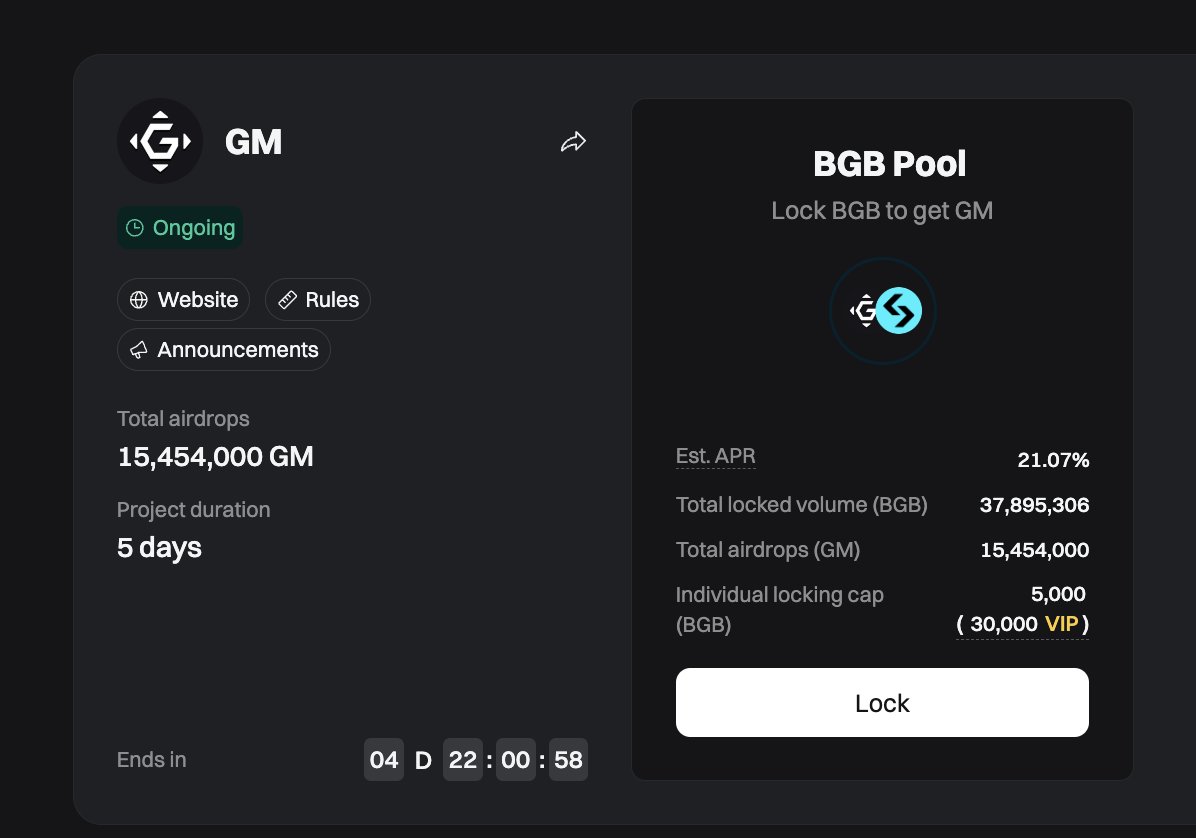Image resolution: width=1196 pixels, height=838 pixels.
Task: Click the 21.07% APR value
Action: tap(1053, 460)
